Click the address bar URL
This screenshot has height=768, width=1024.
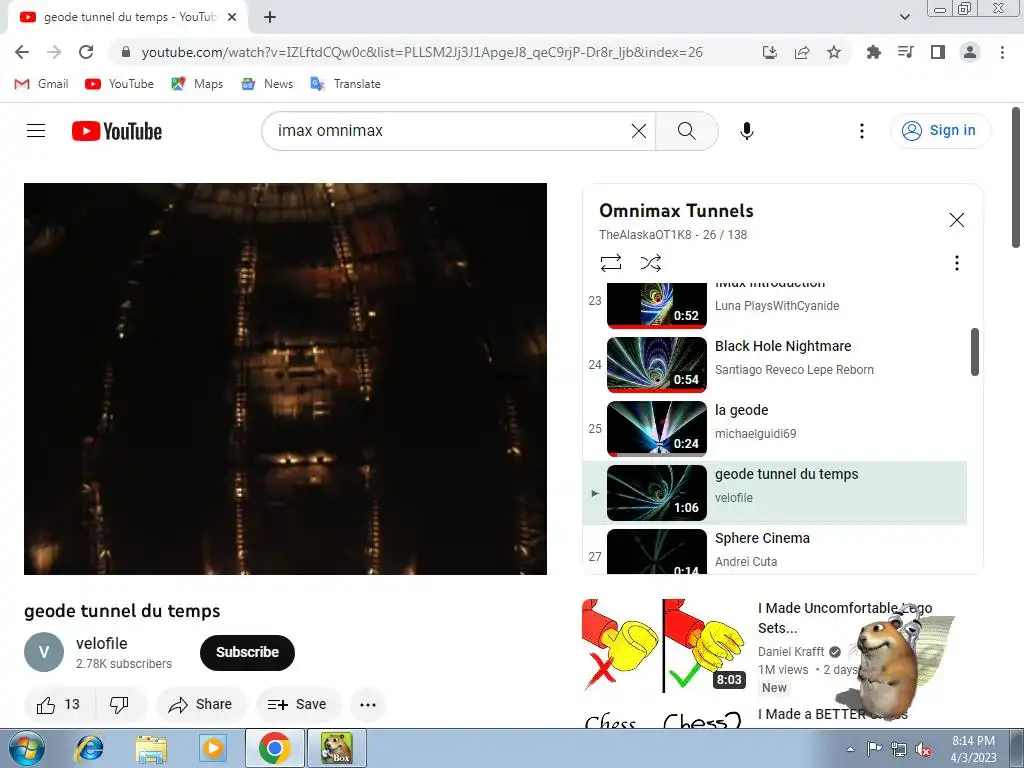click(422, 52)
